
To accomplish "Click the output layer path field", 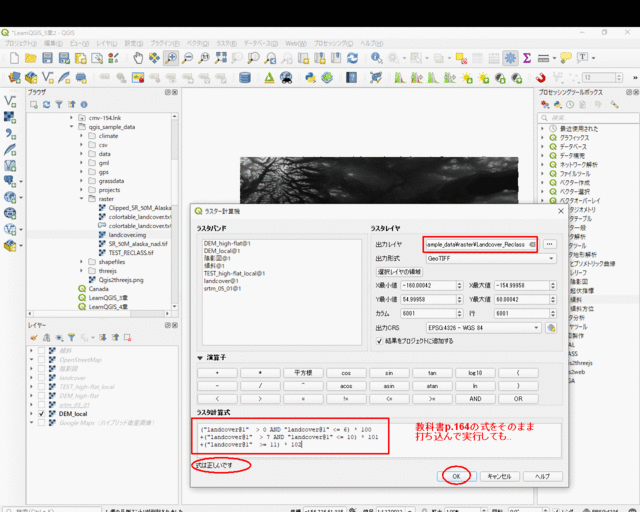I will tap(480, 244).
